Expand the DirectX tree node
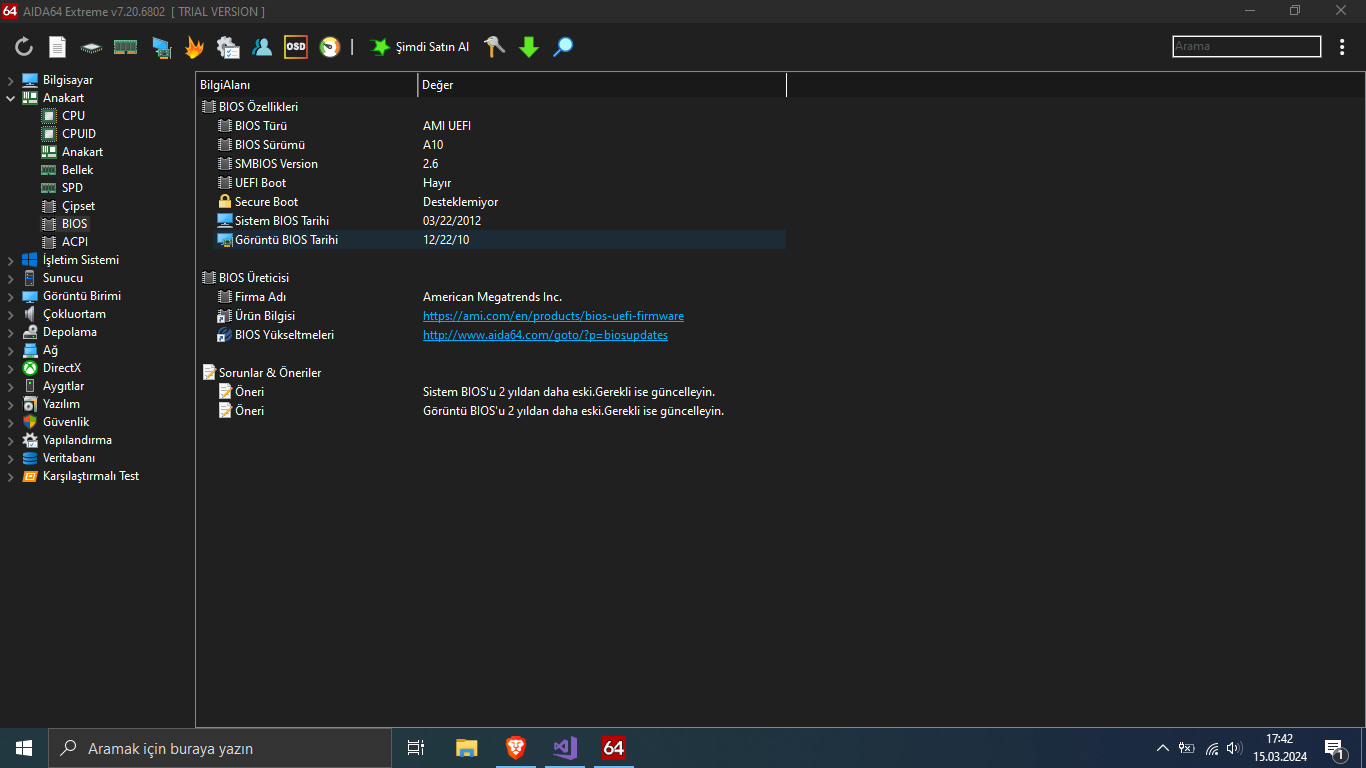This screenshot has height=768, width=1366. point(11,368)
